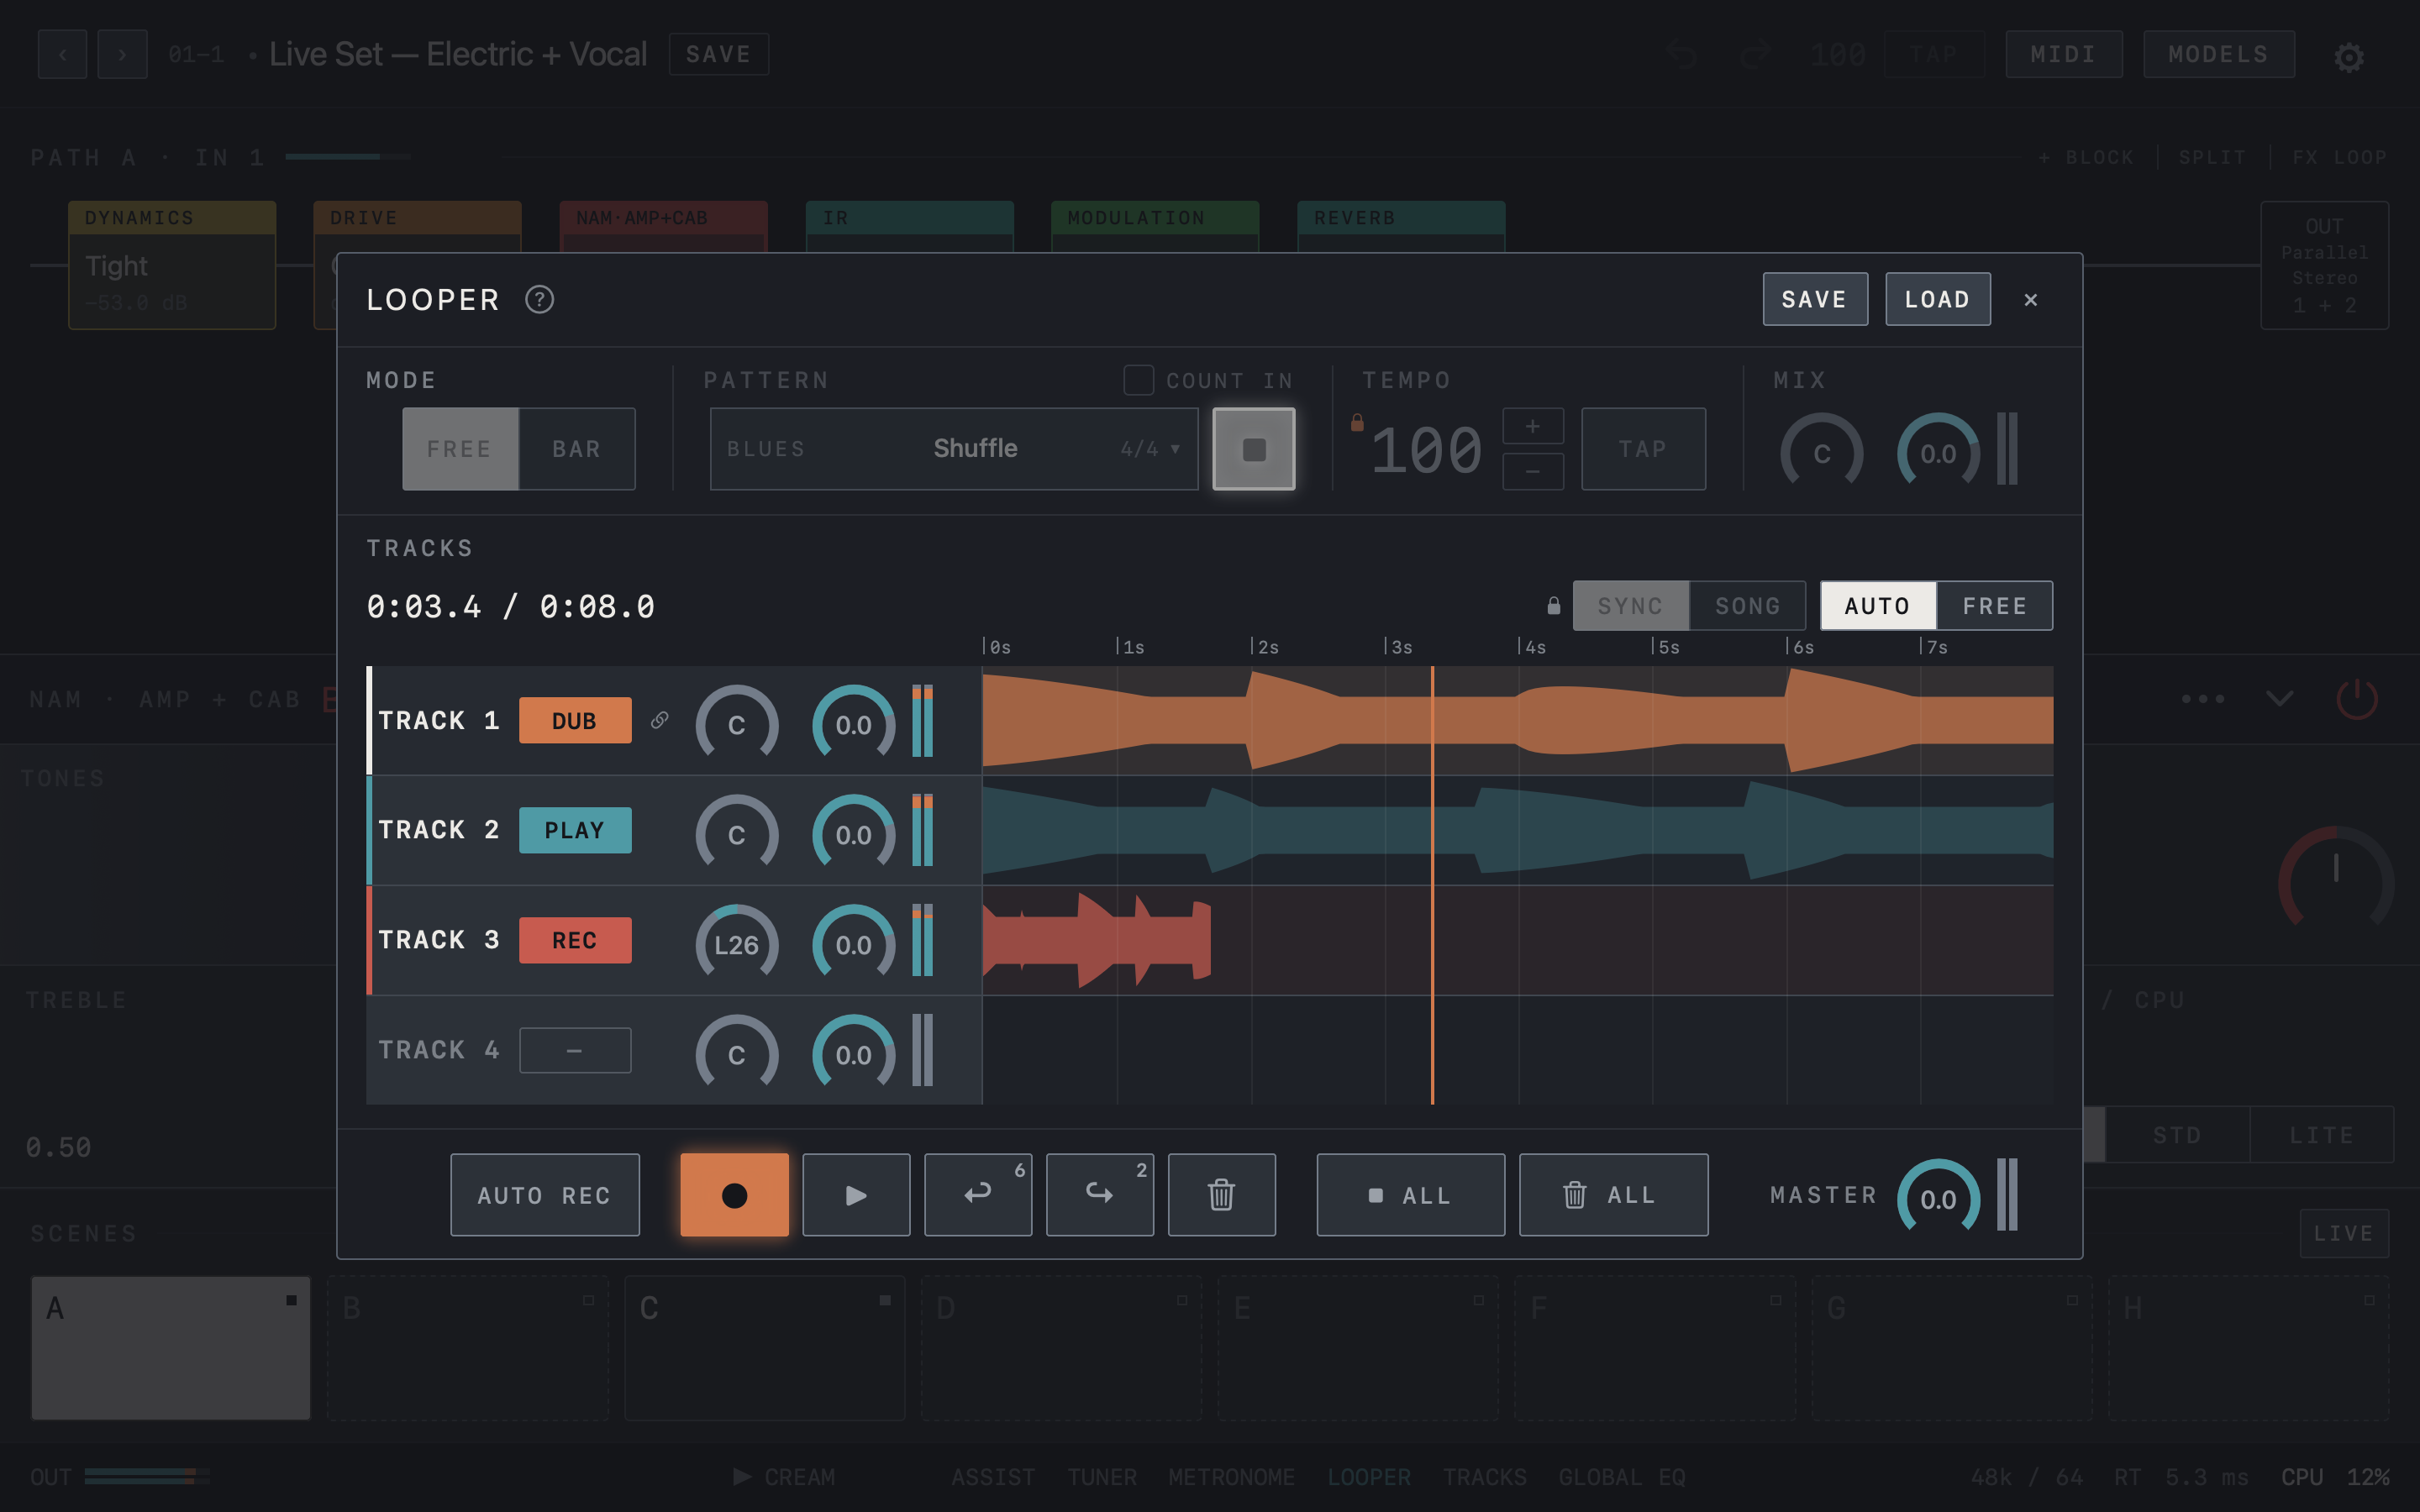Stop all tracks
The image size is (2420, 1512).
(1411, 1195)
